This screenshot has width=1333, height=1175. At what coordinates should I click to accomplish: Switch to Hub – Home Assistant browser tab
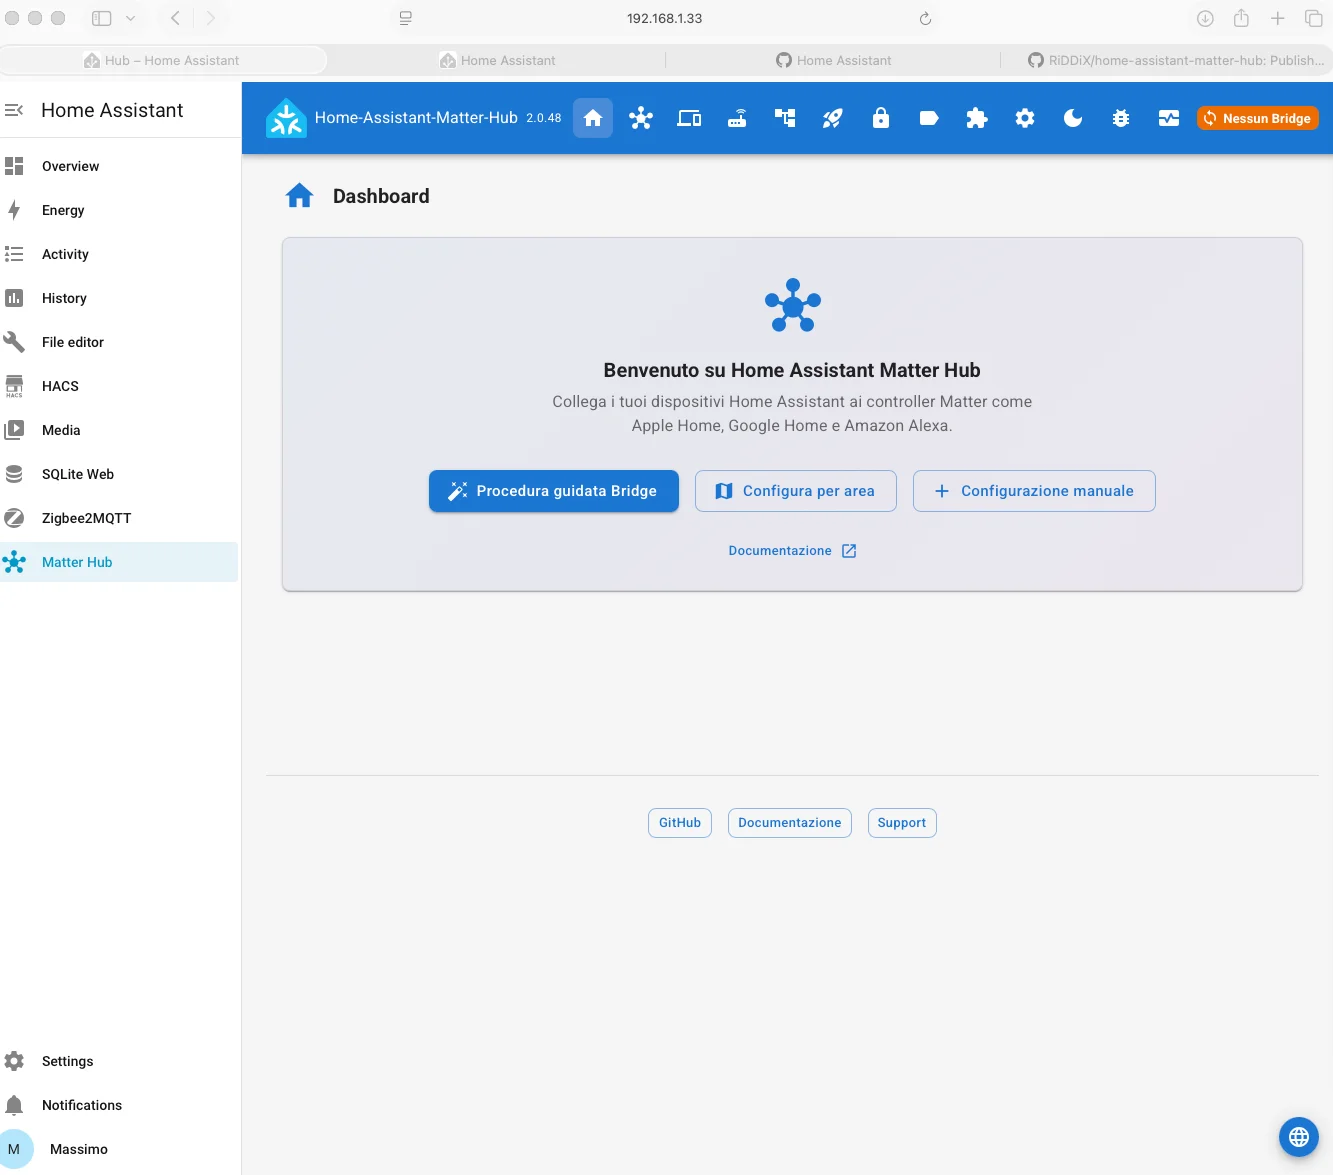pyautogui.click(x=163, y=60)
